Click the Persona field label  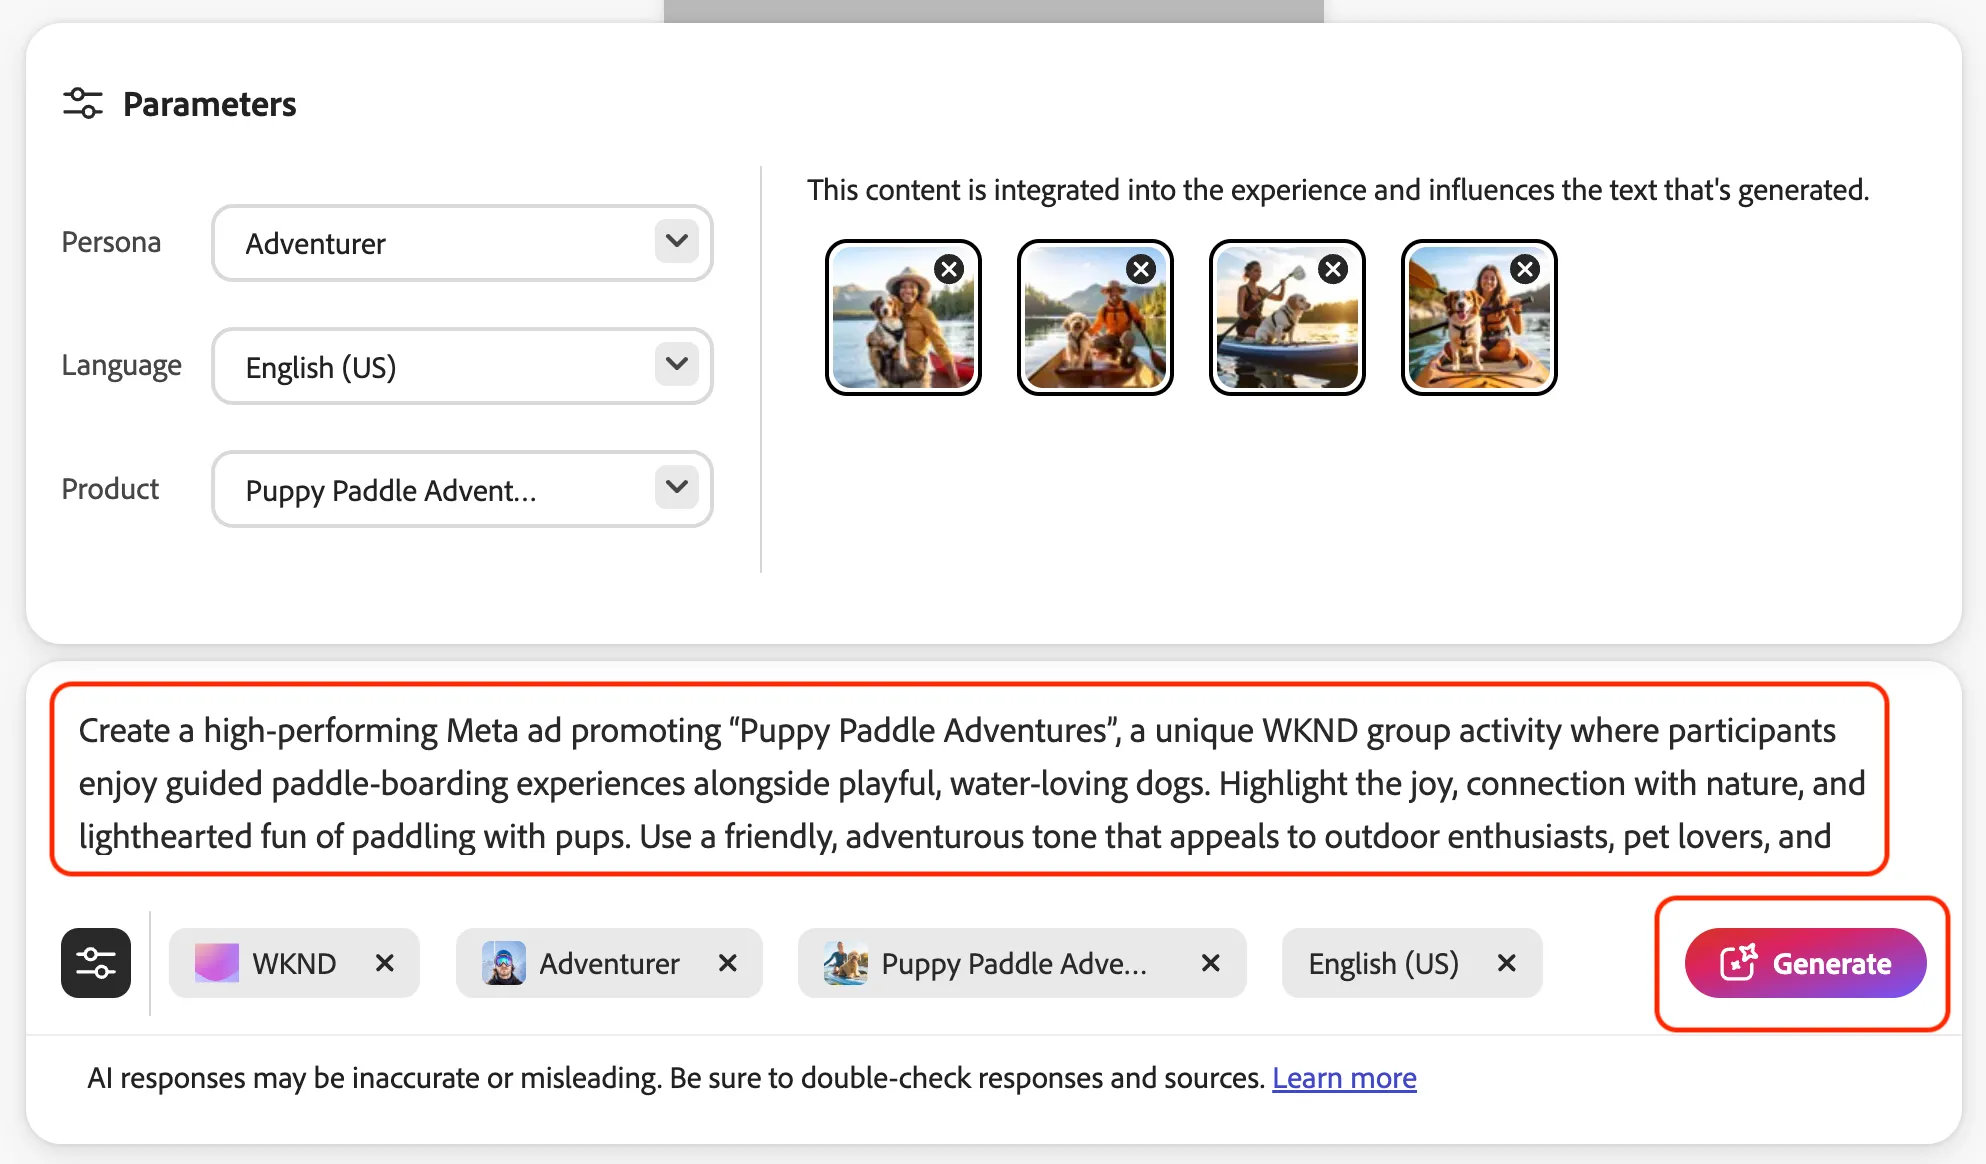coord(111,242)
